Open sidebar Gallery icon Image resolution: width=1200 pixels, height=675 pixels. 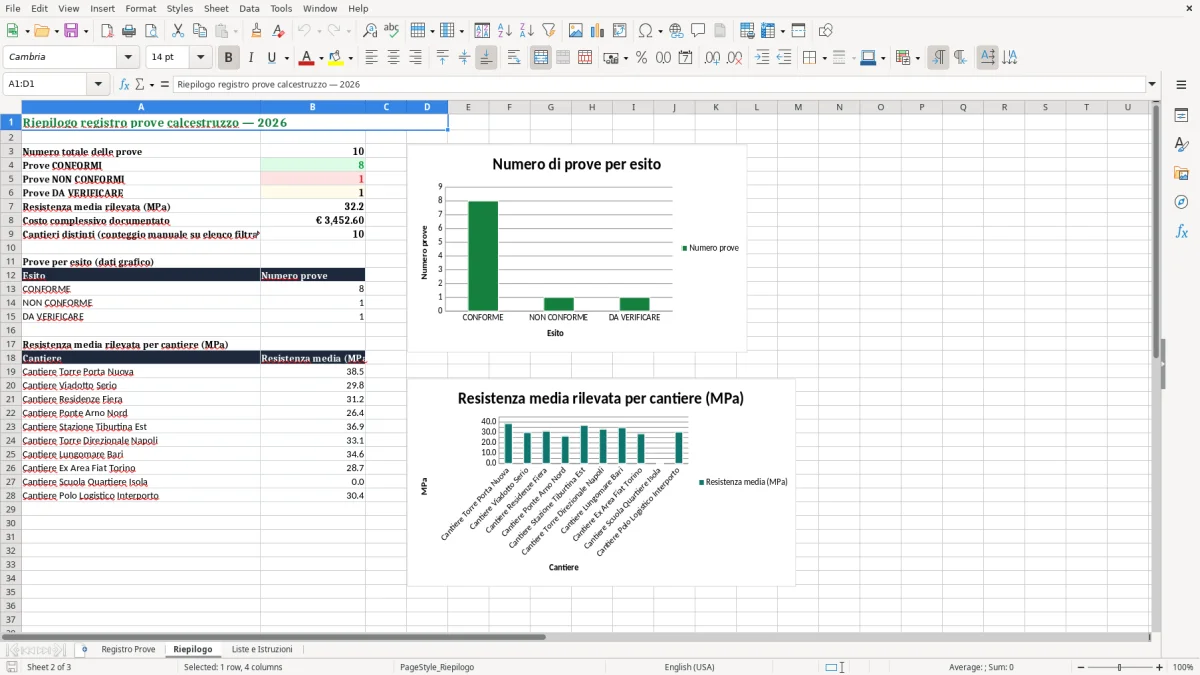click(x=1181, y=173)
